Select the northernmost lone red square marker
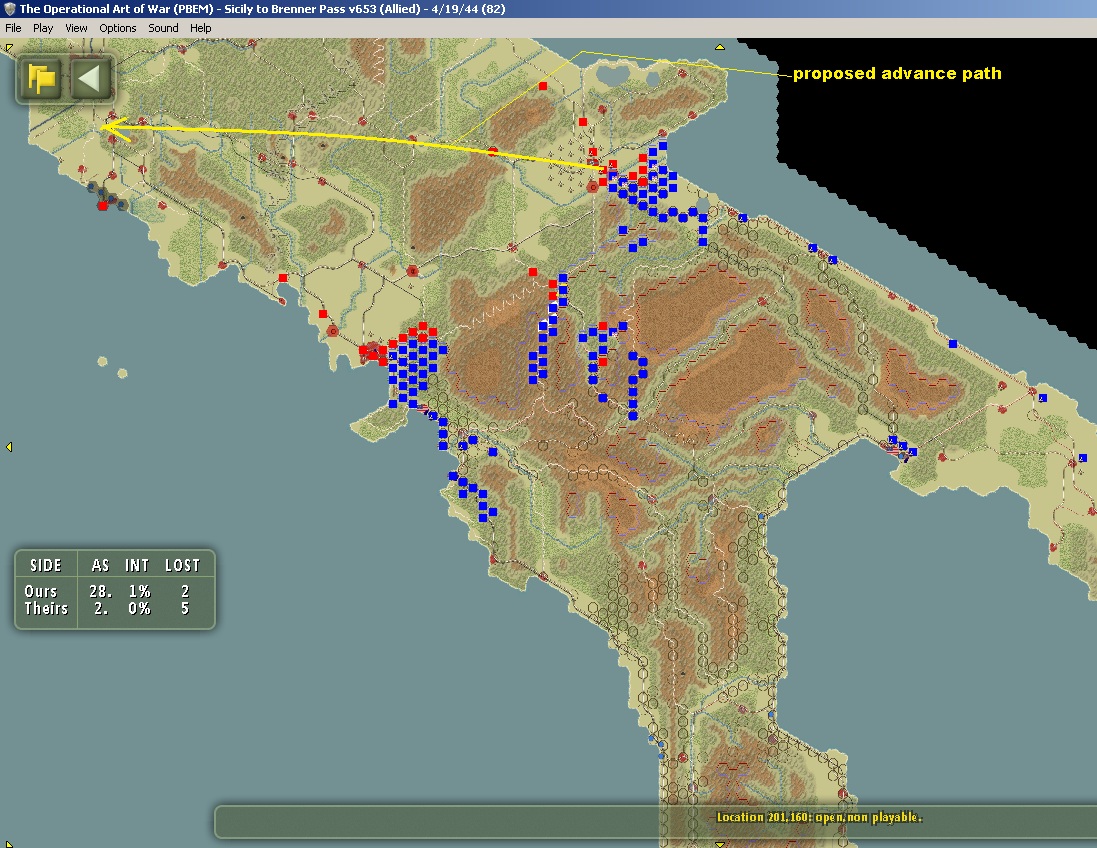Viewport: 1097px width, 848px height. (543, 86)
